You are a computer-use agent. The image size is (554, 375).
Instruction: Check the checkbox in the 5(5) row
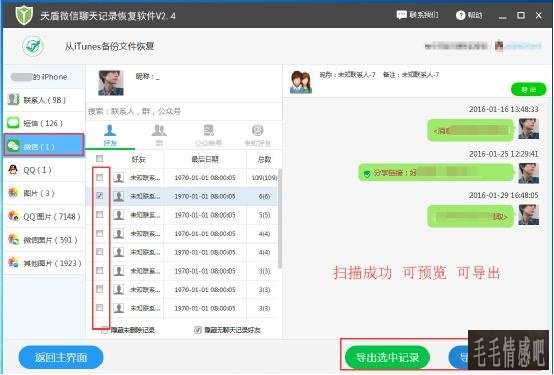click(x=100, y=215)
